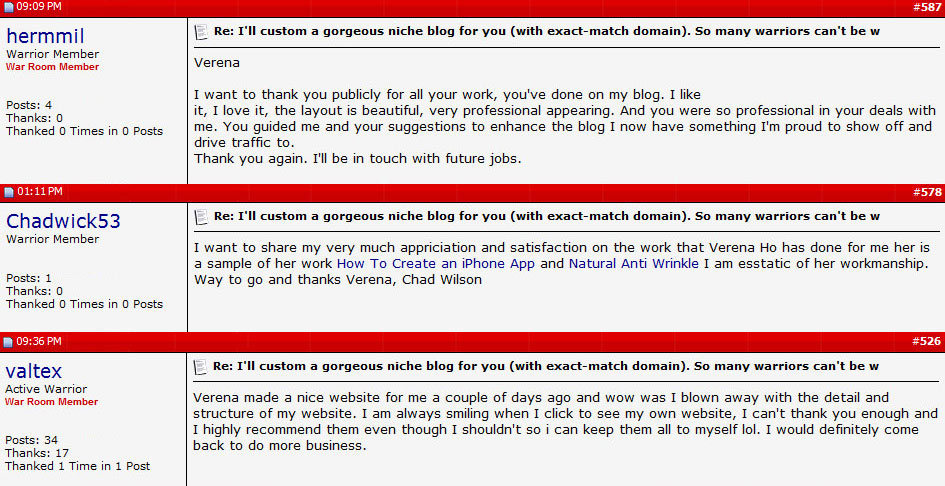Click the title of hermmil's reply post
This screenshot has height=486, width=945.
(547, 32)
